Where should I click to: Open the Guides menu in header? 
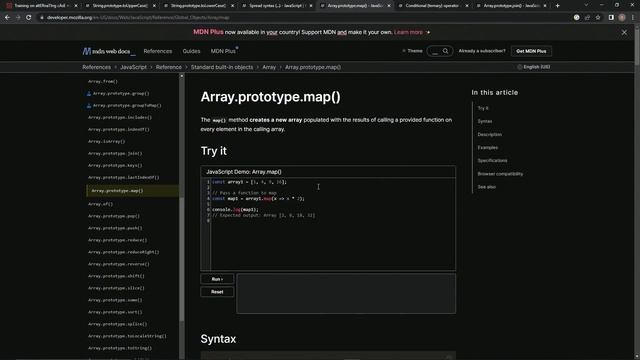pyautogui.click(x=191, y=51)
